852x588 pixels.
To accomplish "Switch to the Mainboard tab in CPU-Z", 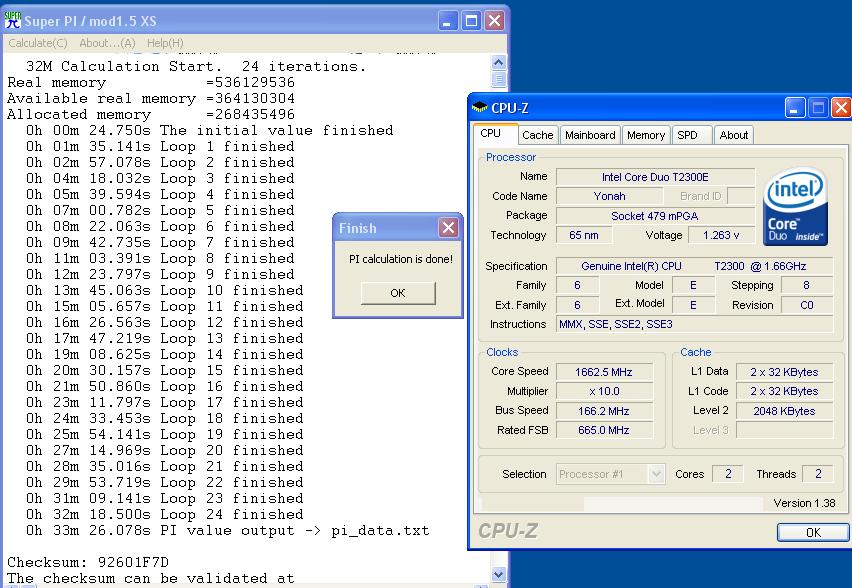I will tap(590, 135).
